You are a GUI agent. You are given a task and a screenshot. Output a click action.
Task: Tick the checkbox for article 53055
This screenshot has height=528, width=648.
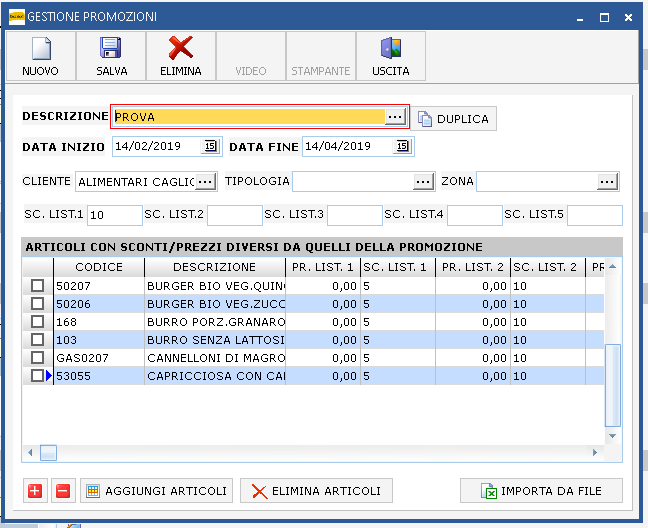[38, 376]
